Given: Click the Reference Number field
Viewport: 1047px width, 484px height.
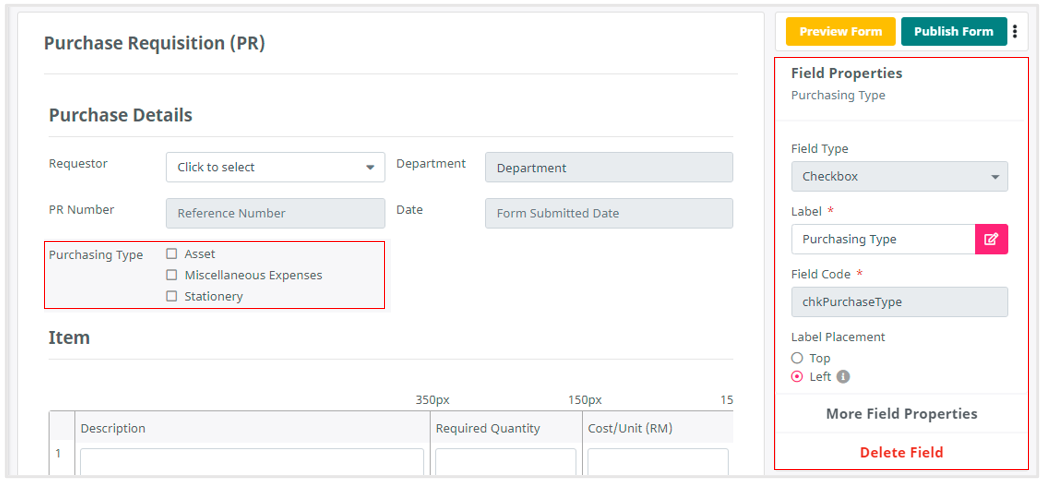Looking at the screenshot, I should 275,214.
